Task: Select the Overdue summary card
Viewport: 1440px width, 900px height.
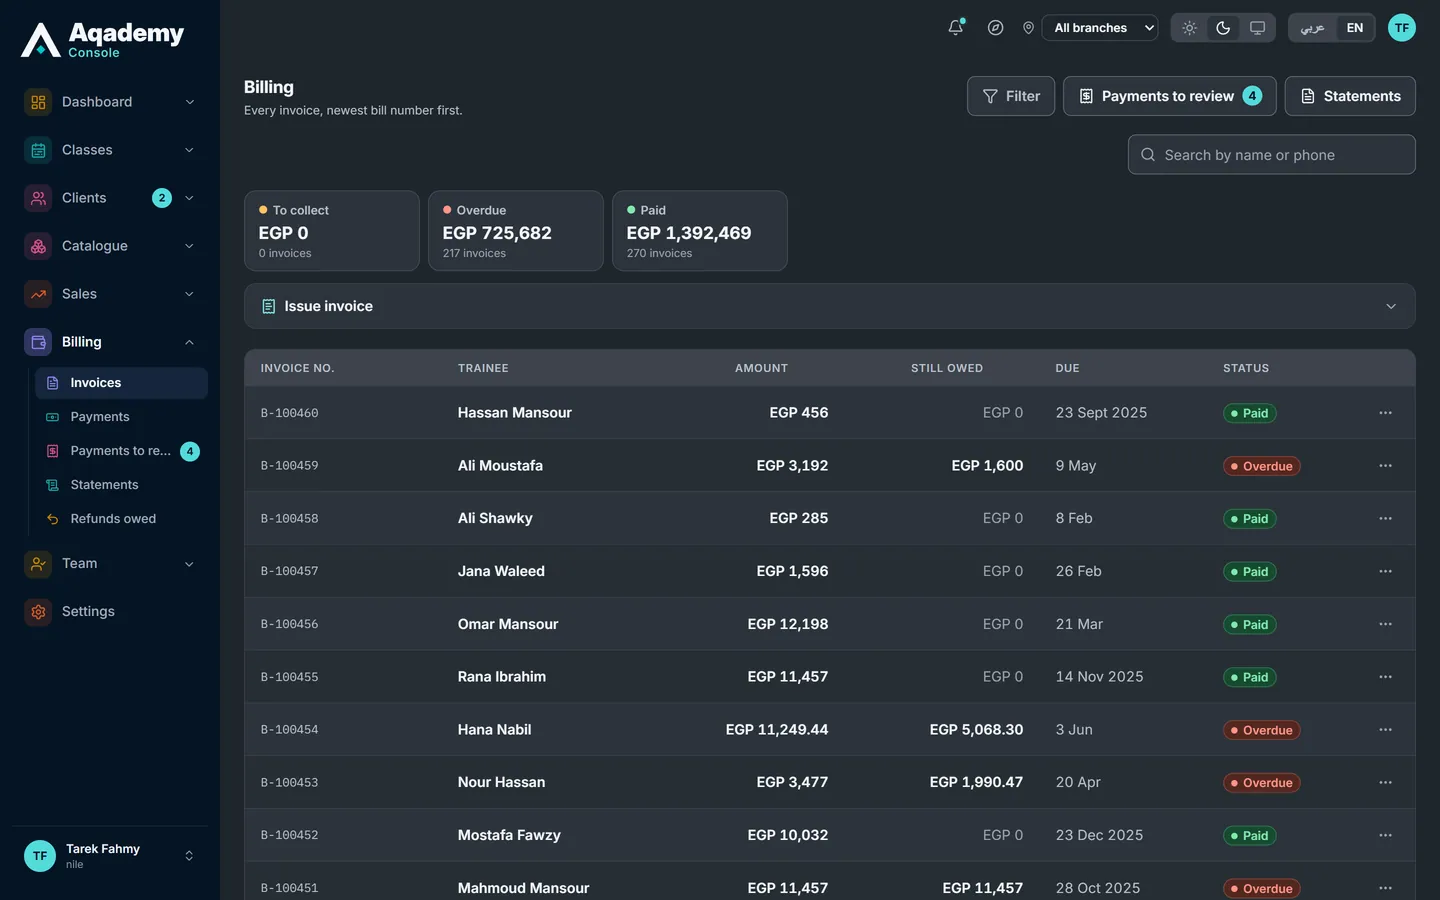Action: click(x=516, y=231)
